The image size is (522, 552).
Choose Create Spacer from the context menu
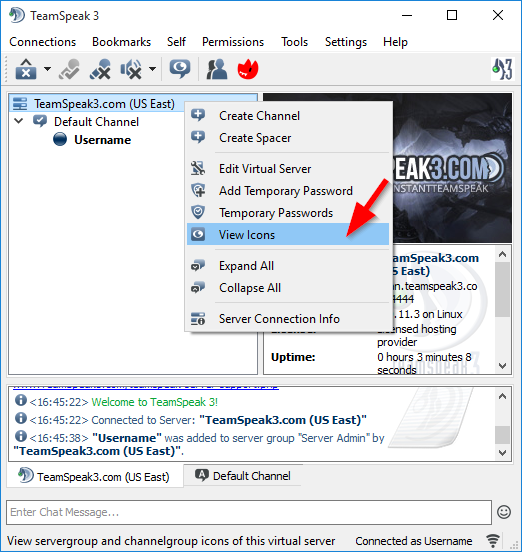point(288,138)
